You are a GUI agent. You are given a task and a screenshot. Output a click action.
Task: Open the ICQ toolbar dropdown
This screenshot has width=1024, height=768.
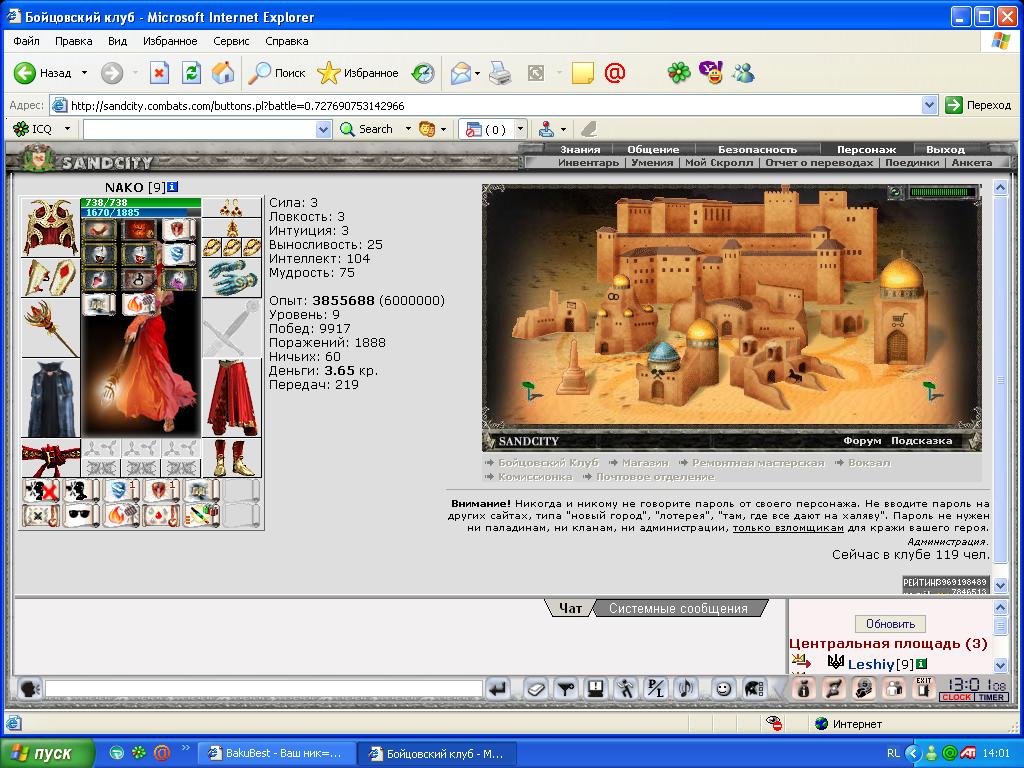(67, 129)
